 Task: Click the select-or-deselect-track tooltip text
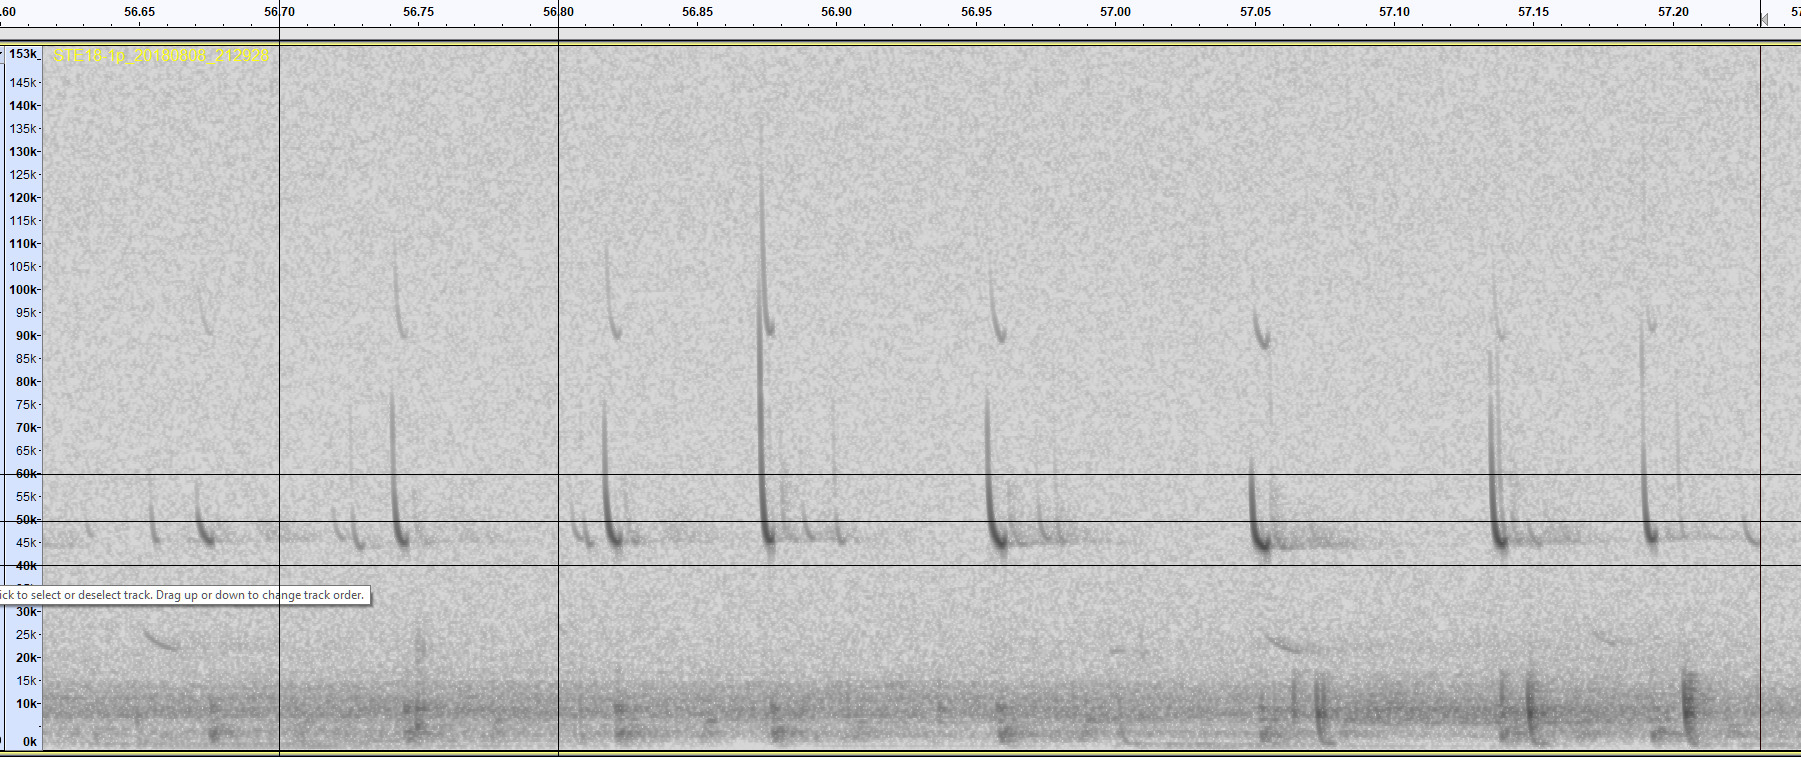[182, 595]
